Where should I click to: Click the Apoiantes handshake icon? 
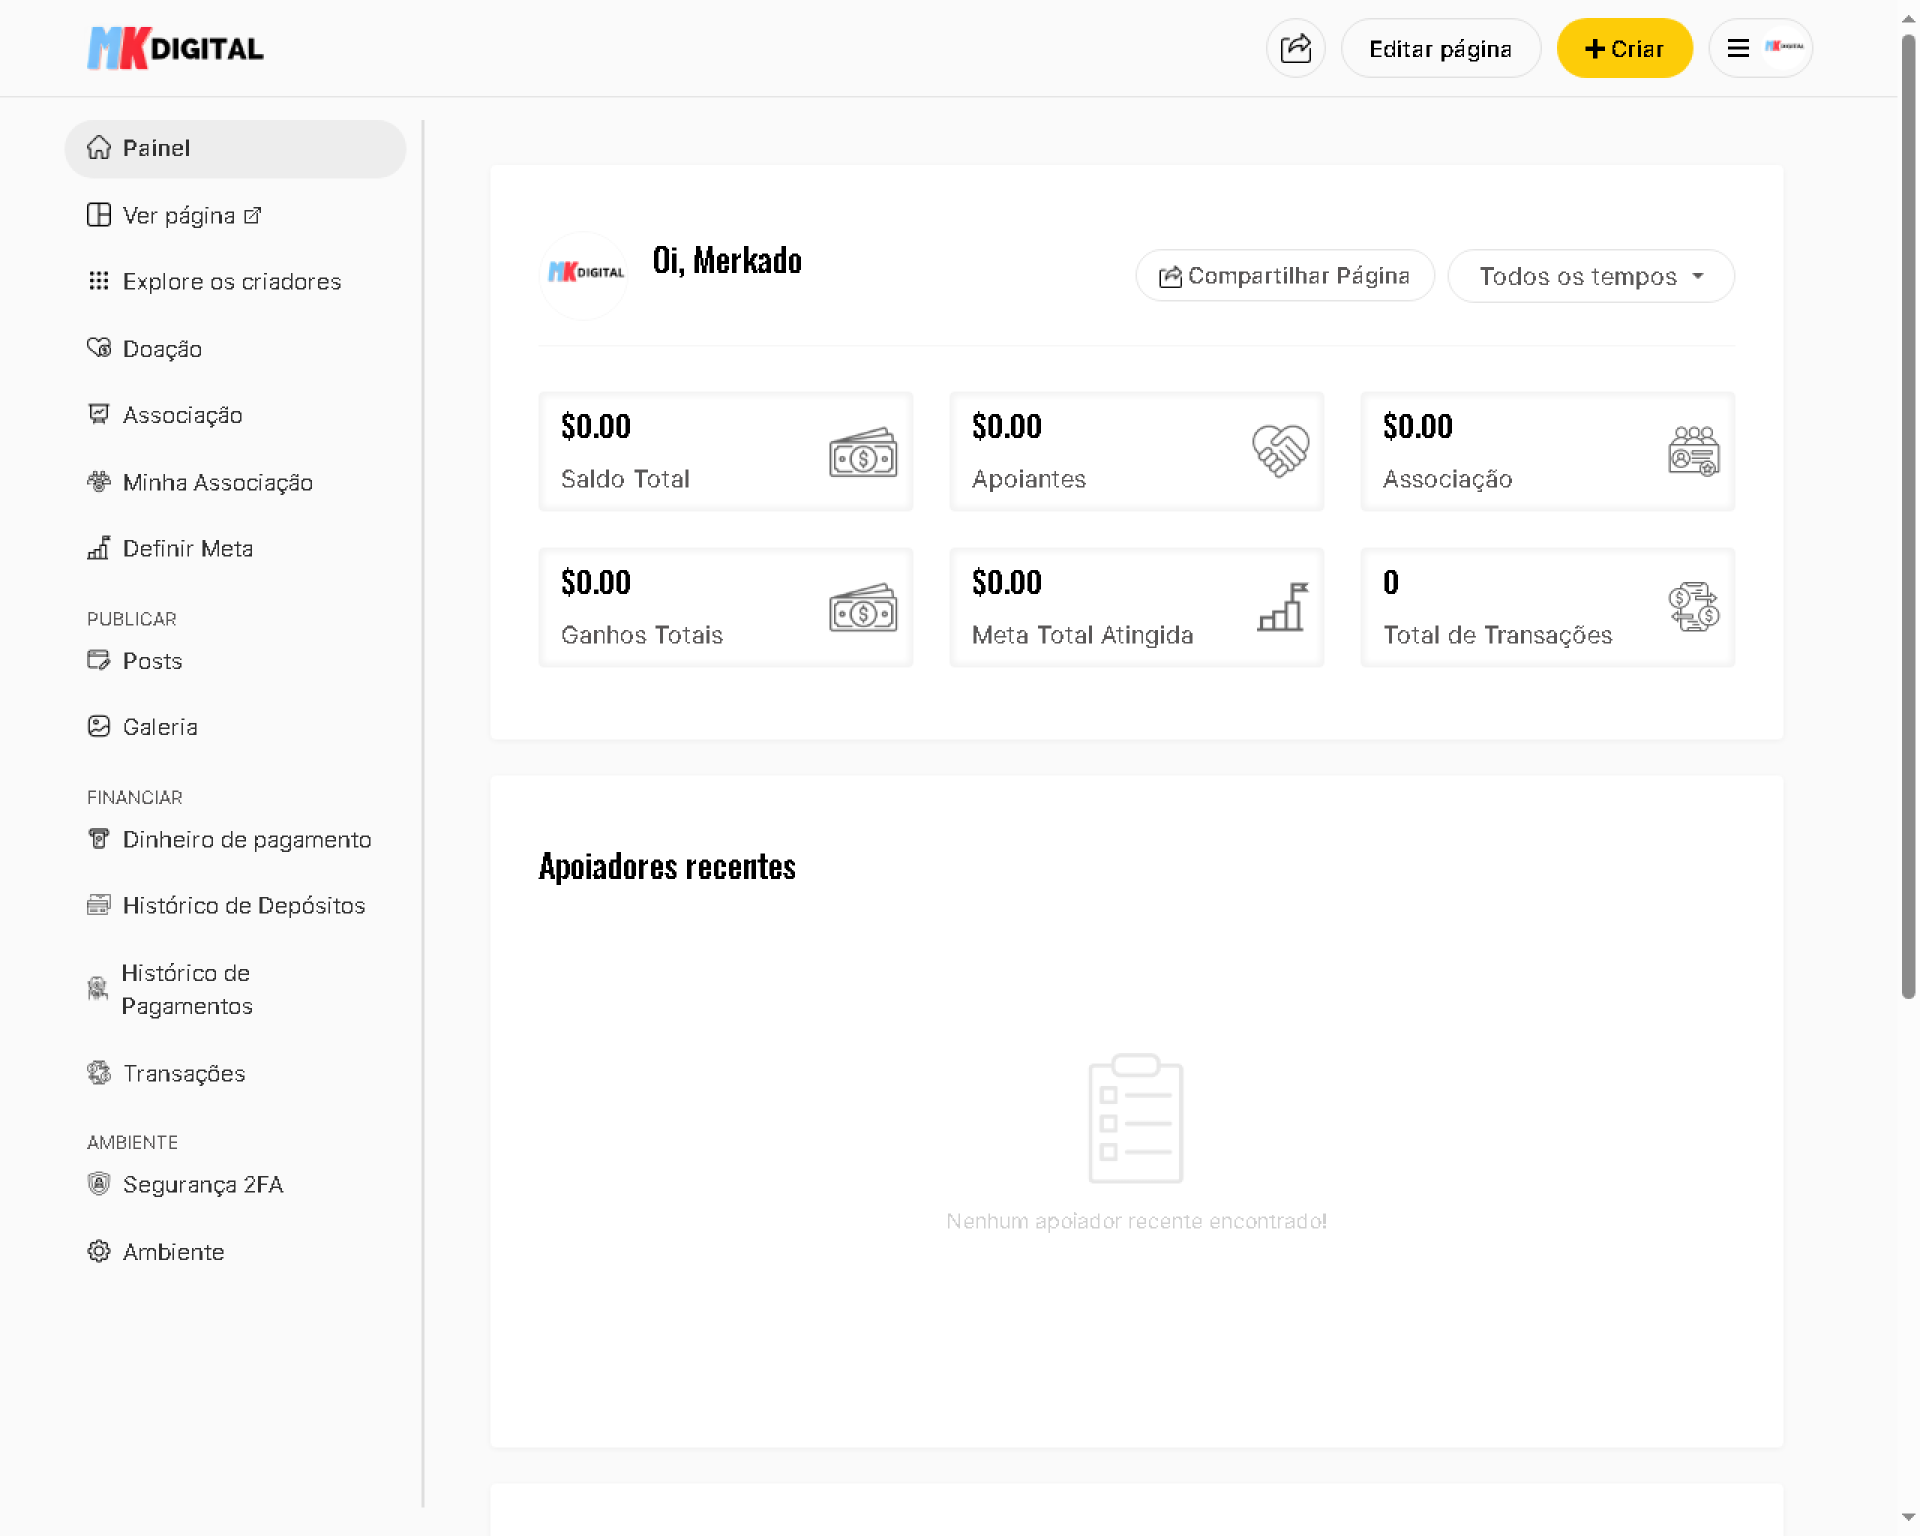1280,451
